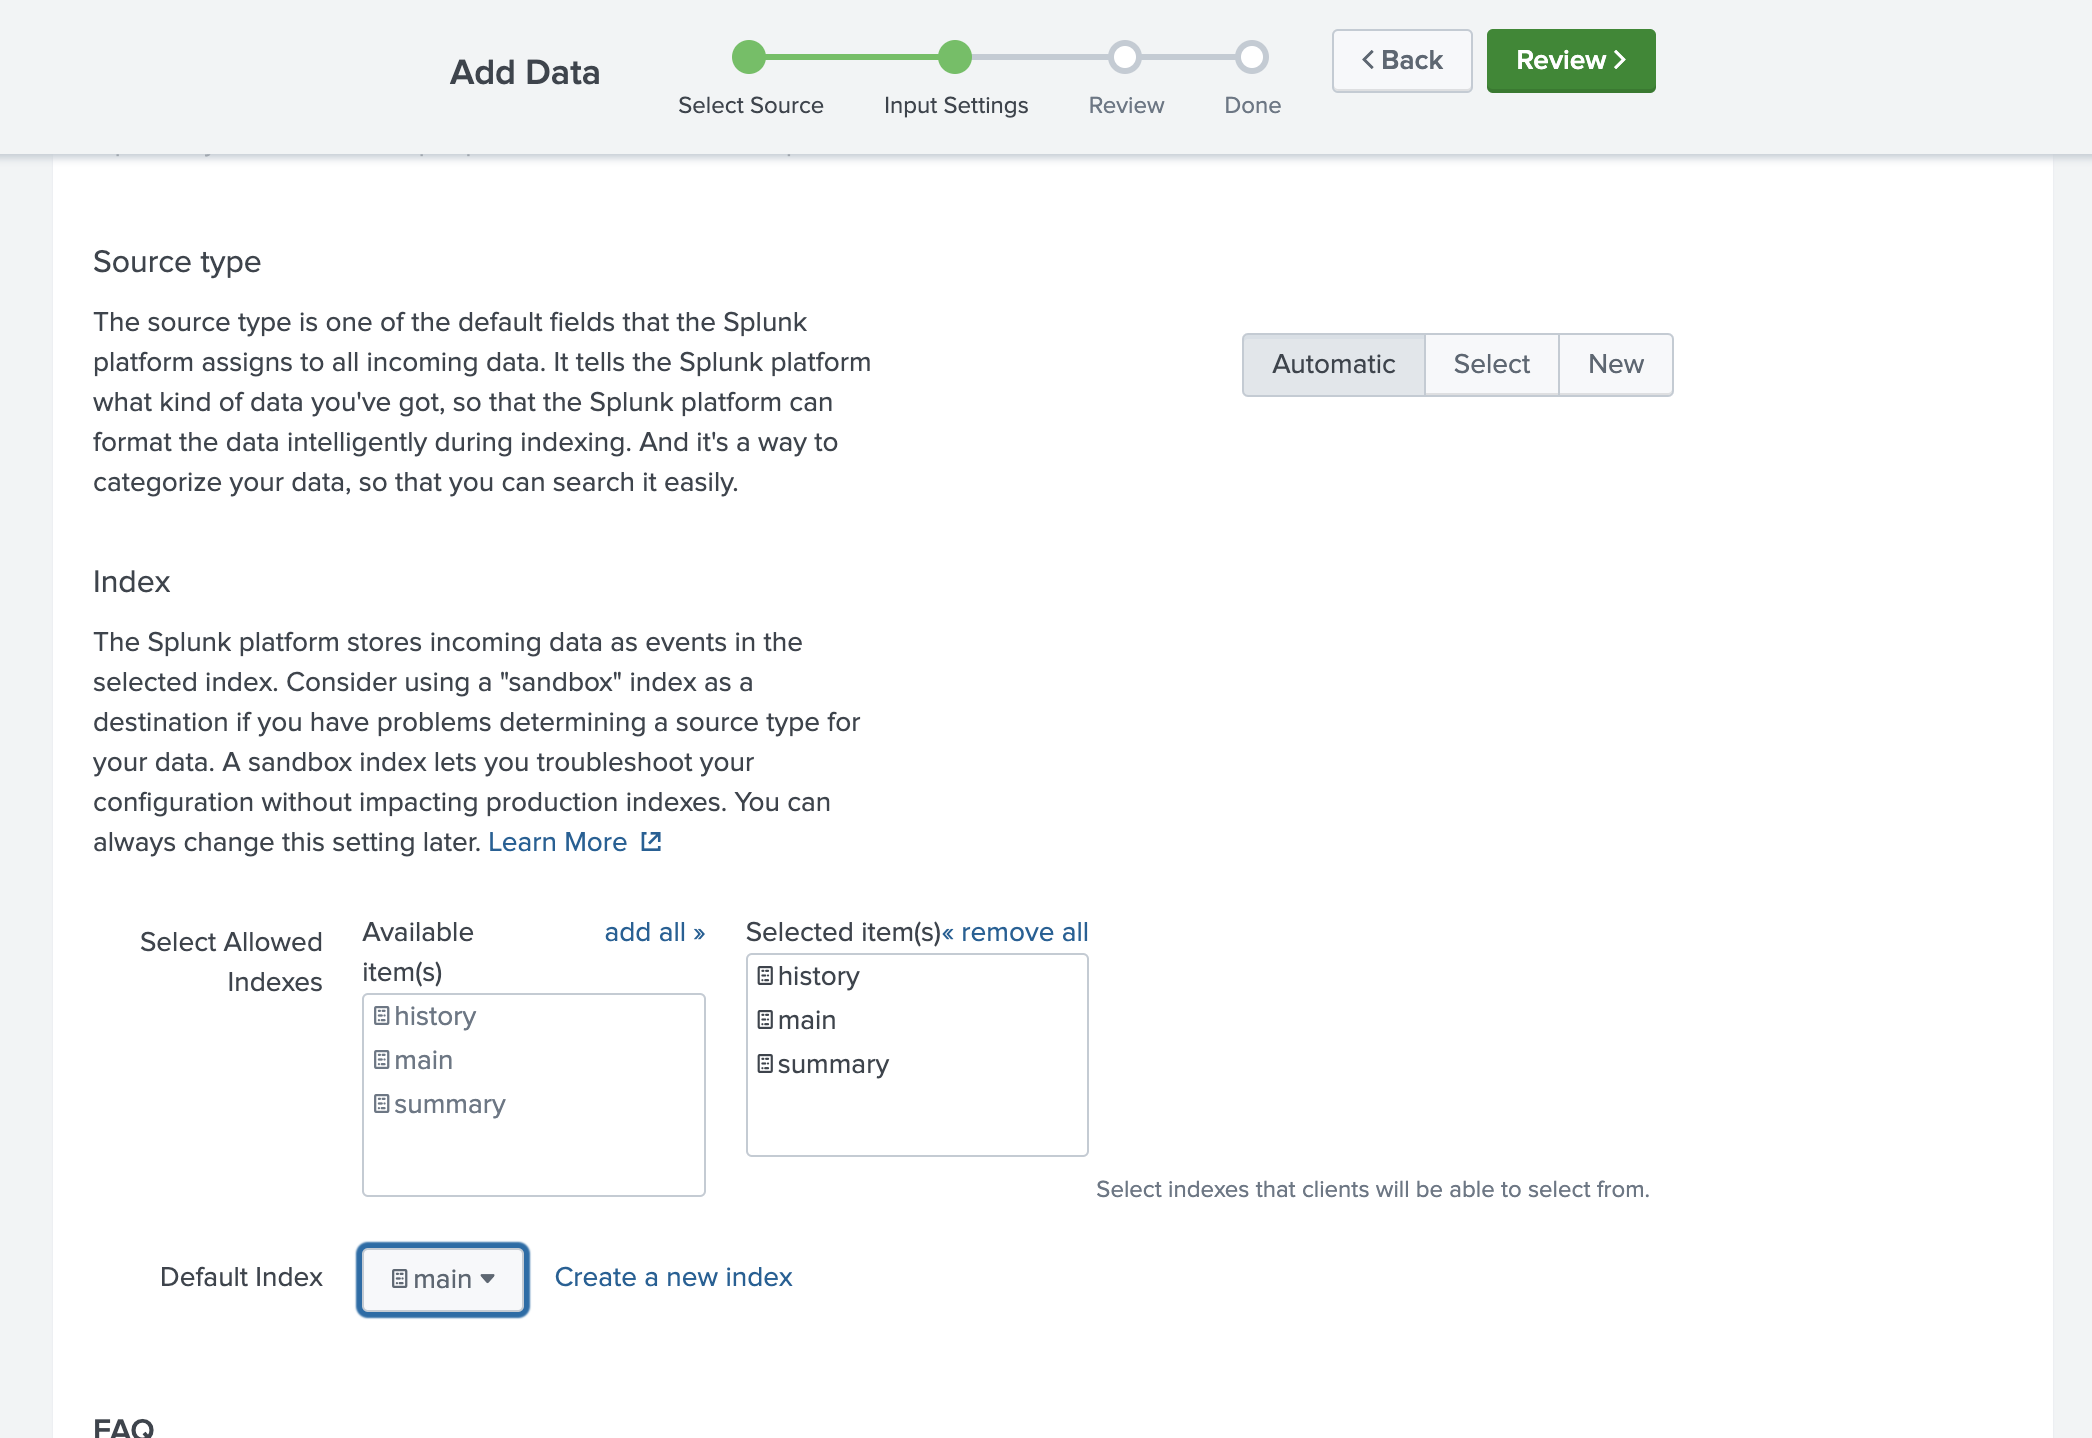Click the external link icon beside Learn More
This screenshot has height=1438, width=2092.
pos(650,842)
